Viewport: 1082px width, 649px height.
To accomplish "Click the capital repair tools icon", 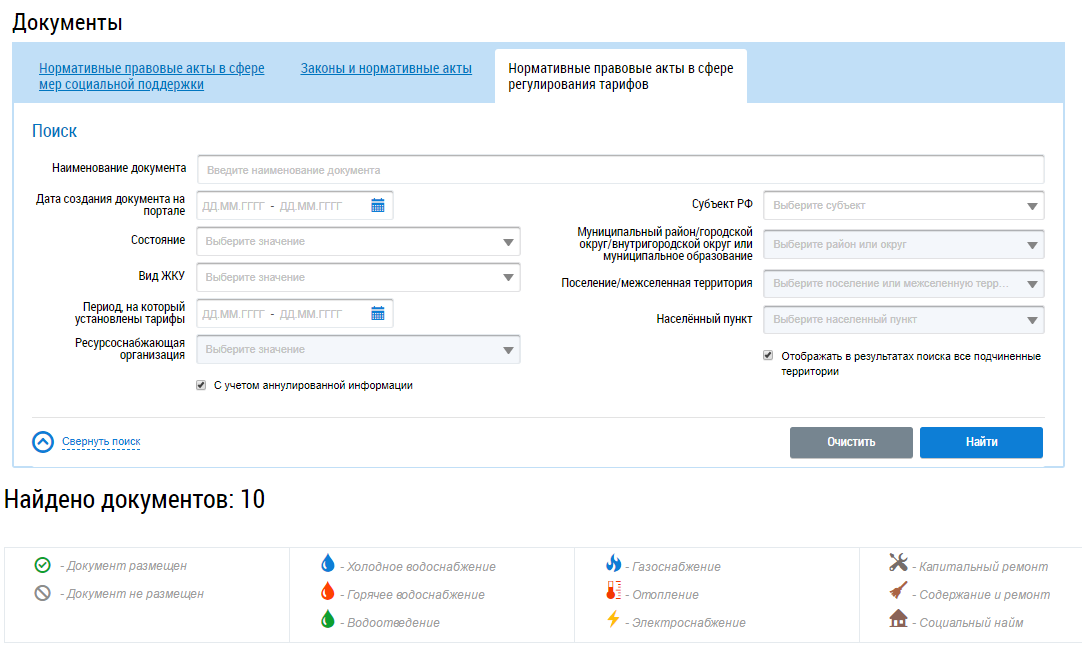I will (898, 564).
